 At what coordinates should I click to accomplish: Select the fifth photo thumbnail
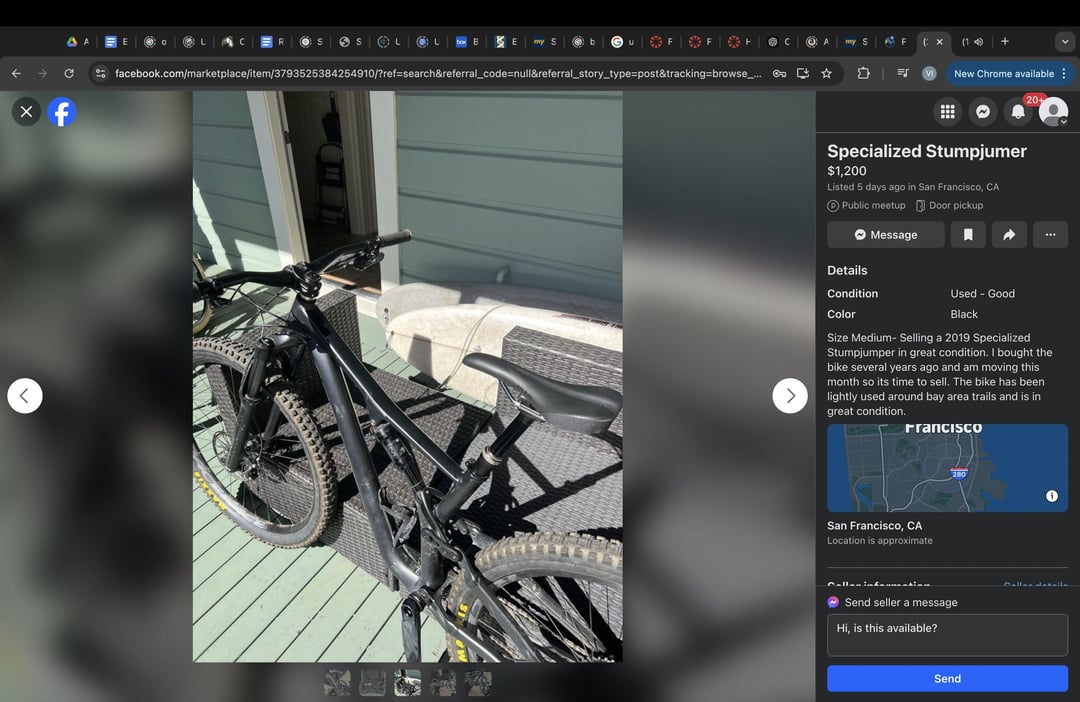tap(478, 683)
